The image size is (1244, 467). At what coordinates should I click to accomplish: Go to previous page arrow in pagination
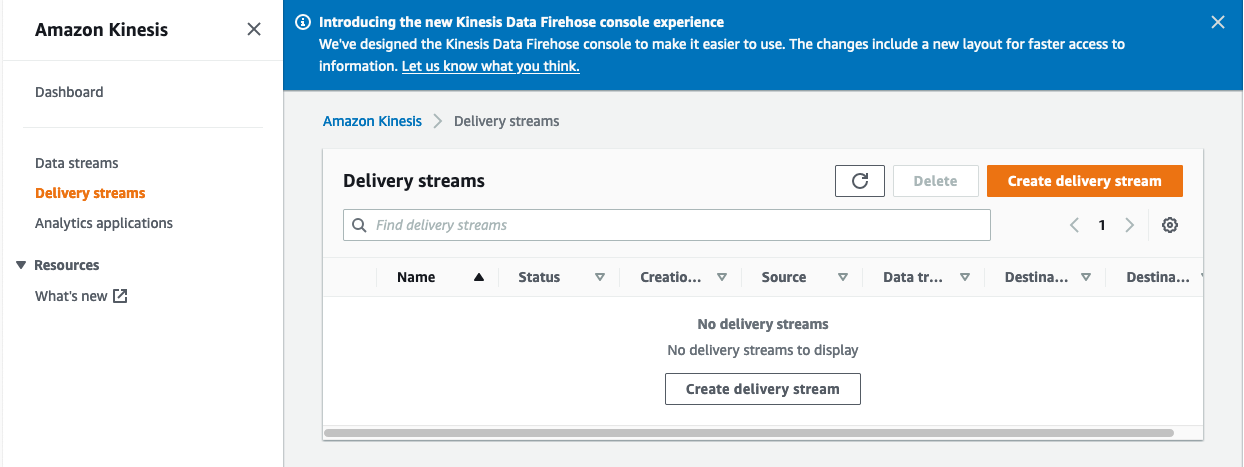click(1075, 225)
